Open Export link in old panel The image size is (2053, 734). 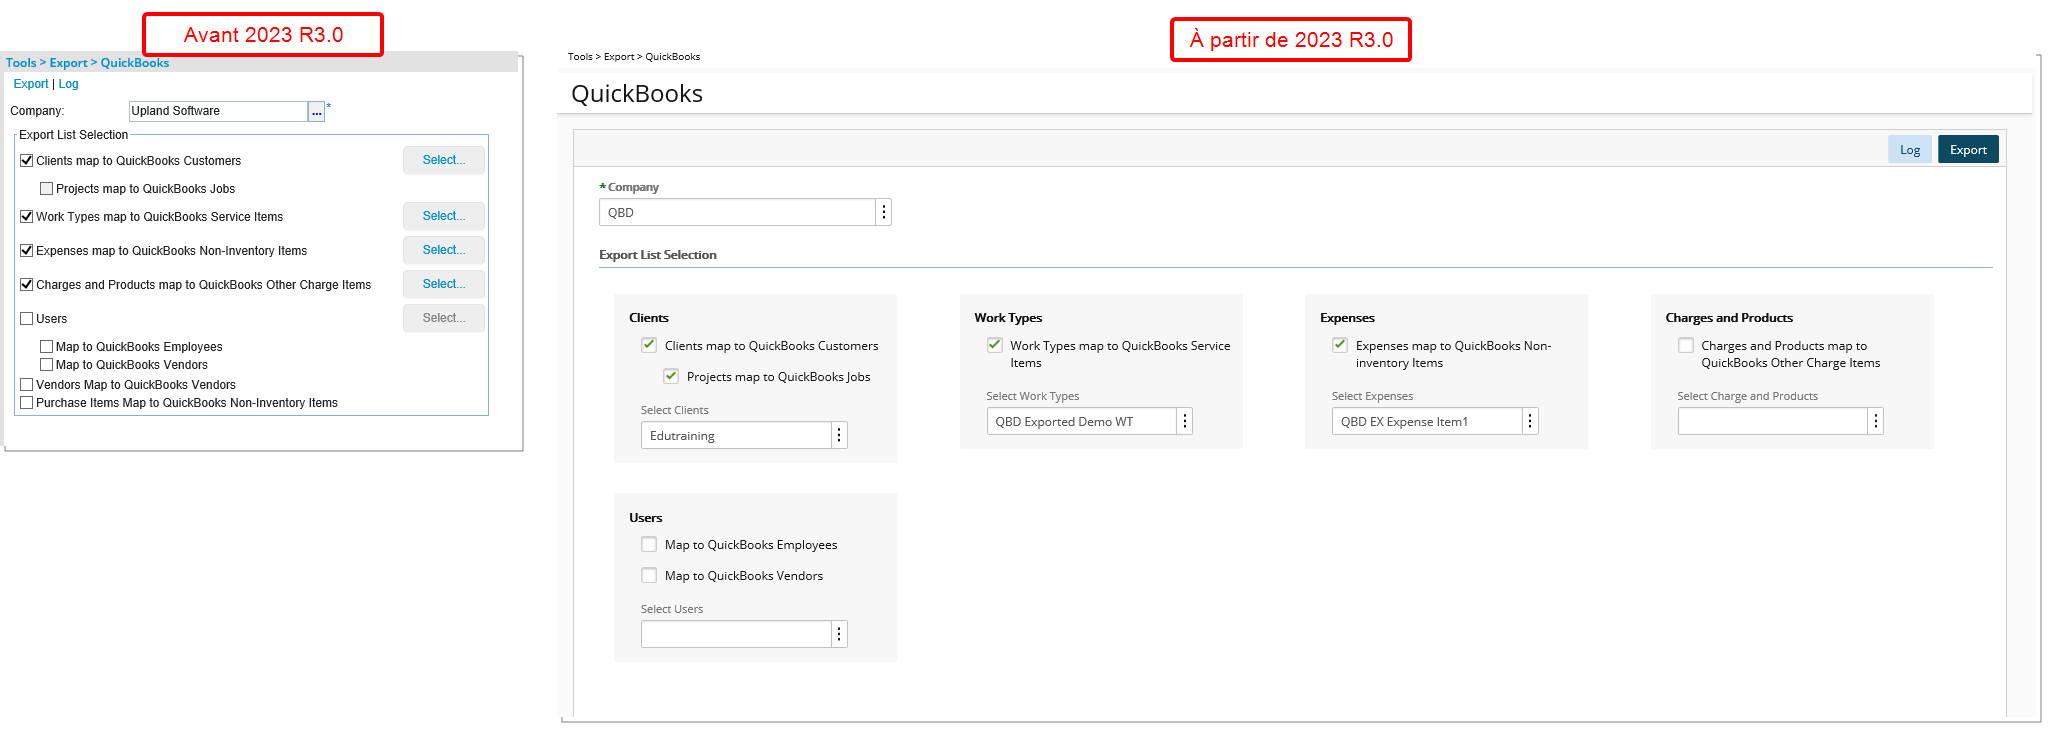tap(31, 84)
